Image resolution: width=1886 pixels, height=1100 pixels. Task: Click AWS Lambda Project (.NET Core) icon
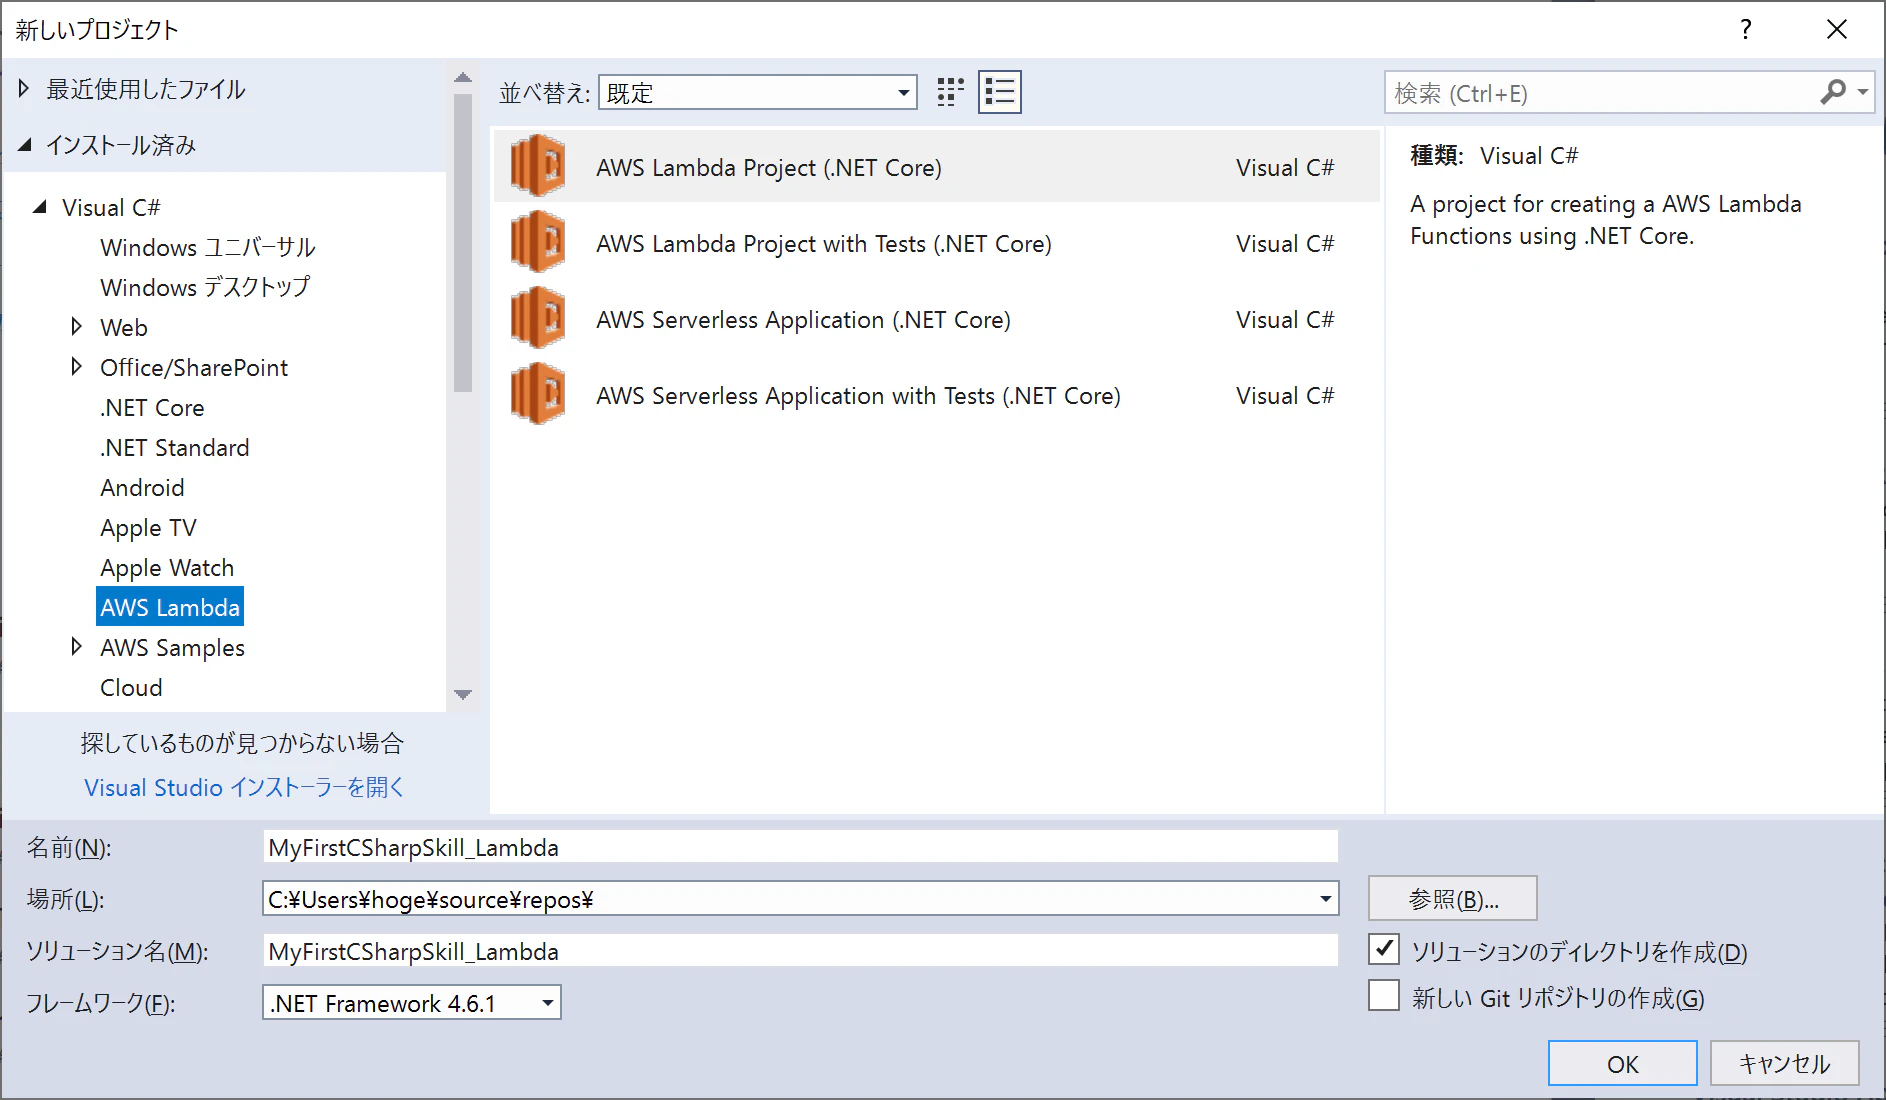tap(538, 166)
